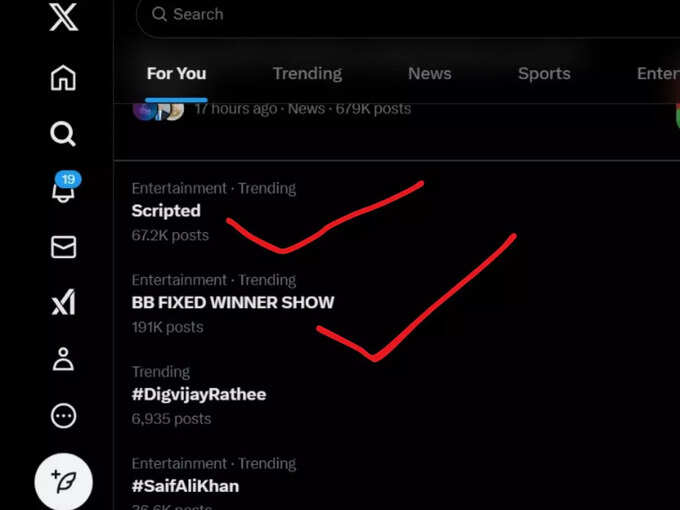The image size is (680, 510).
Task: Open Notifications bell with 19 badge
Action: tap(65, 187)
